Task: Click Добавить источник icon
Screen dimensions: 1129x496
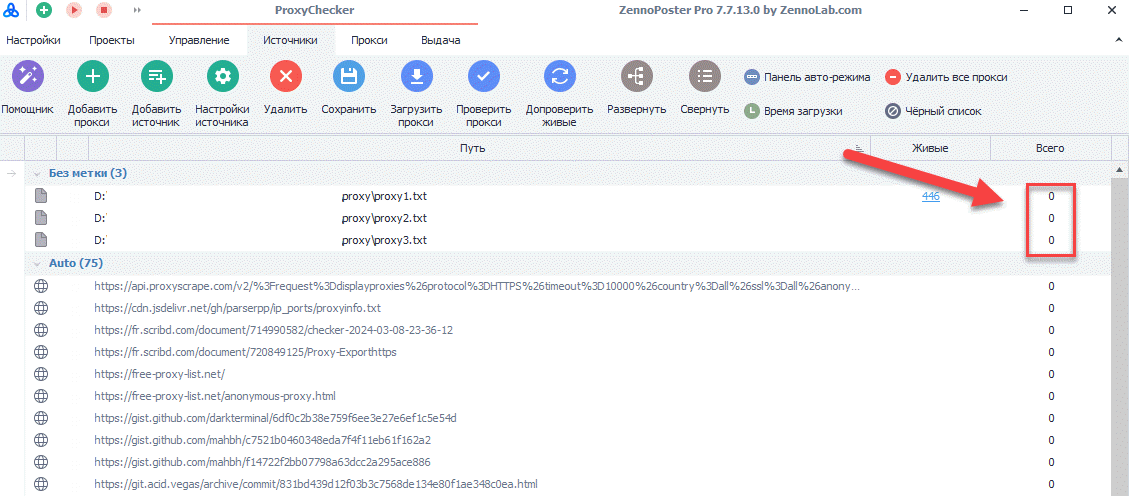Action: [156, 76]
